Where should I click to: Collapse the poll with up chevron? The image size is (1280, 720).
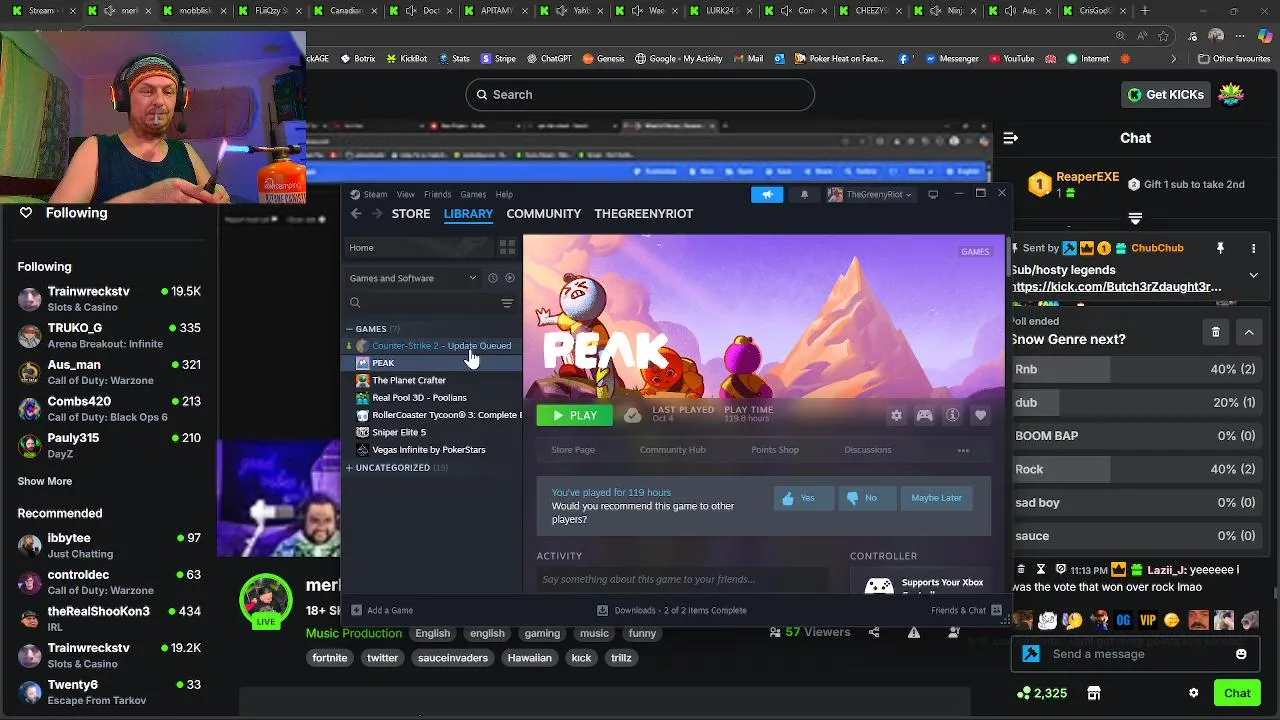point(1249,332)
